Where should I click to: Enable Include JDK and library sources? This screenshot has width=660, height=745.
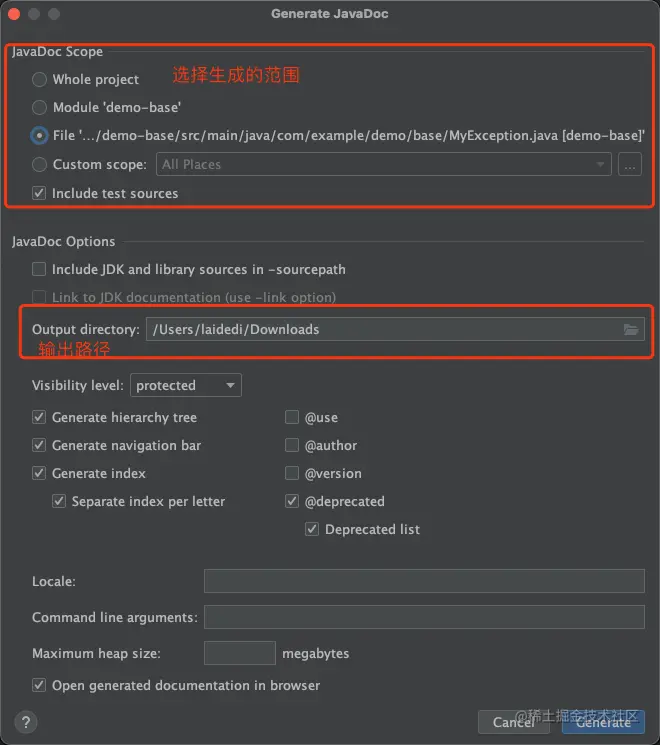pos(40,269)
